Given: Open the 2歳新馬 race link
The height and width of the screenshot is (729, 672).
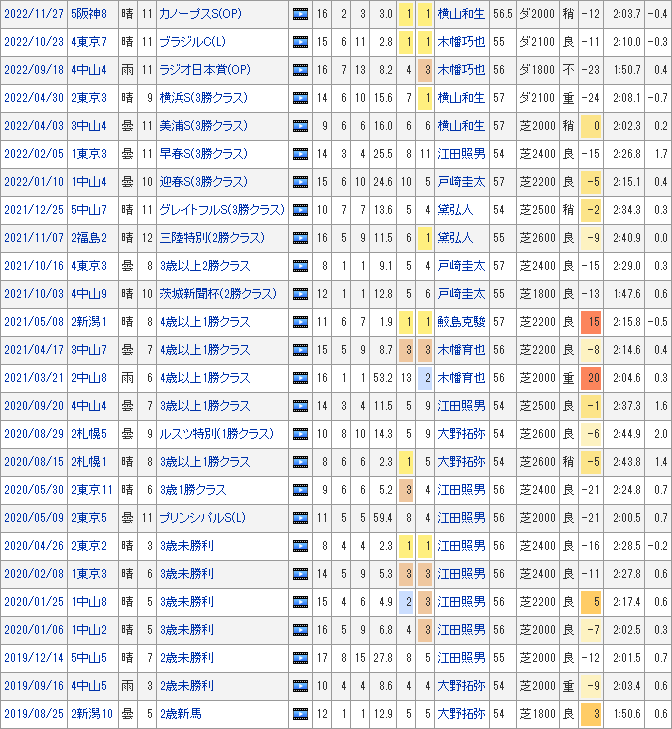Looking at the screenshot, I should point(181,714).
